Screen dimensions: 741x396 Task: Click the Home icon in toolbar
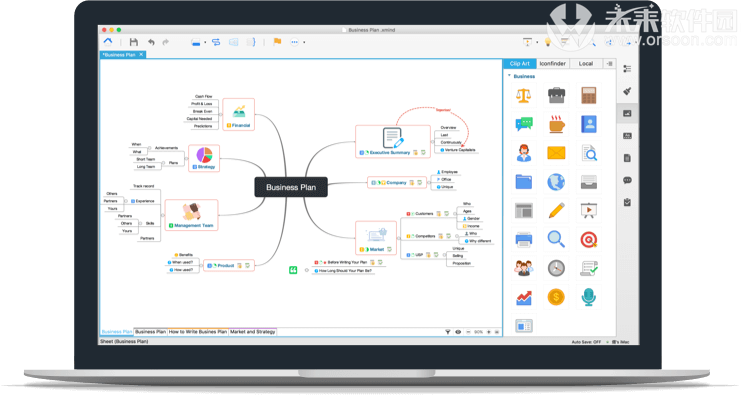coord(108,42)
